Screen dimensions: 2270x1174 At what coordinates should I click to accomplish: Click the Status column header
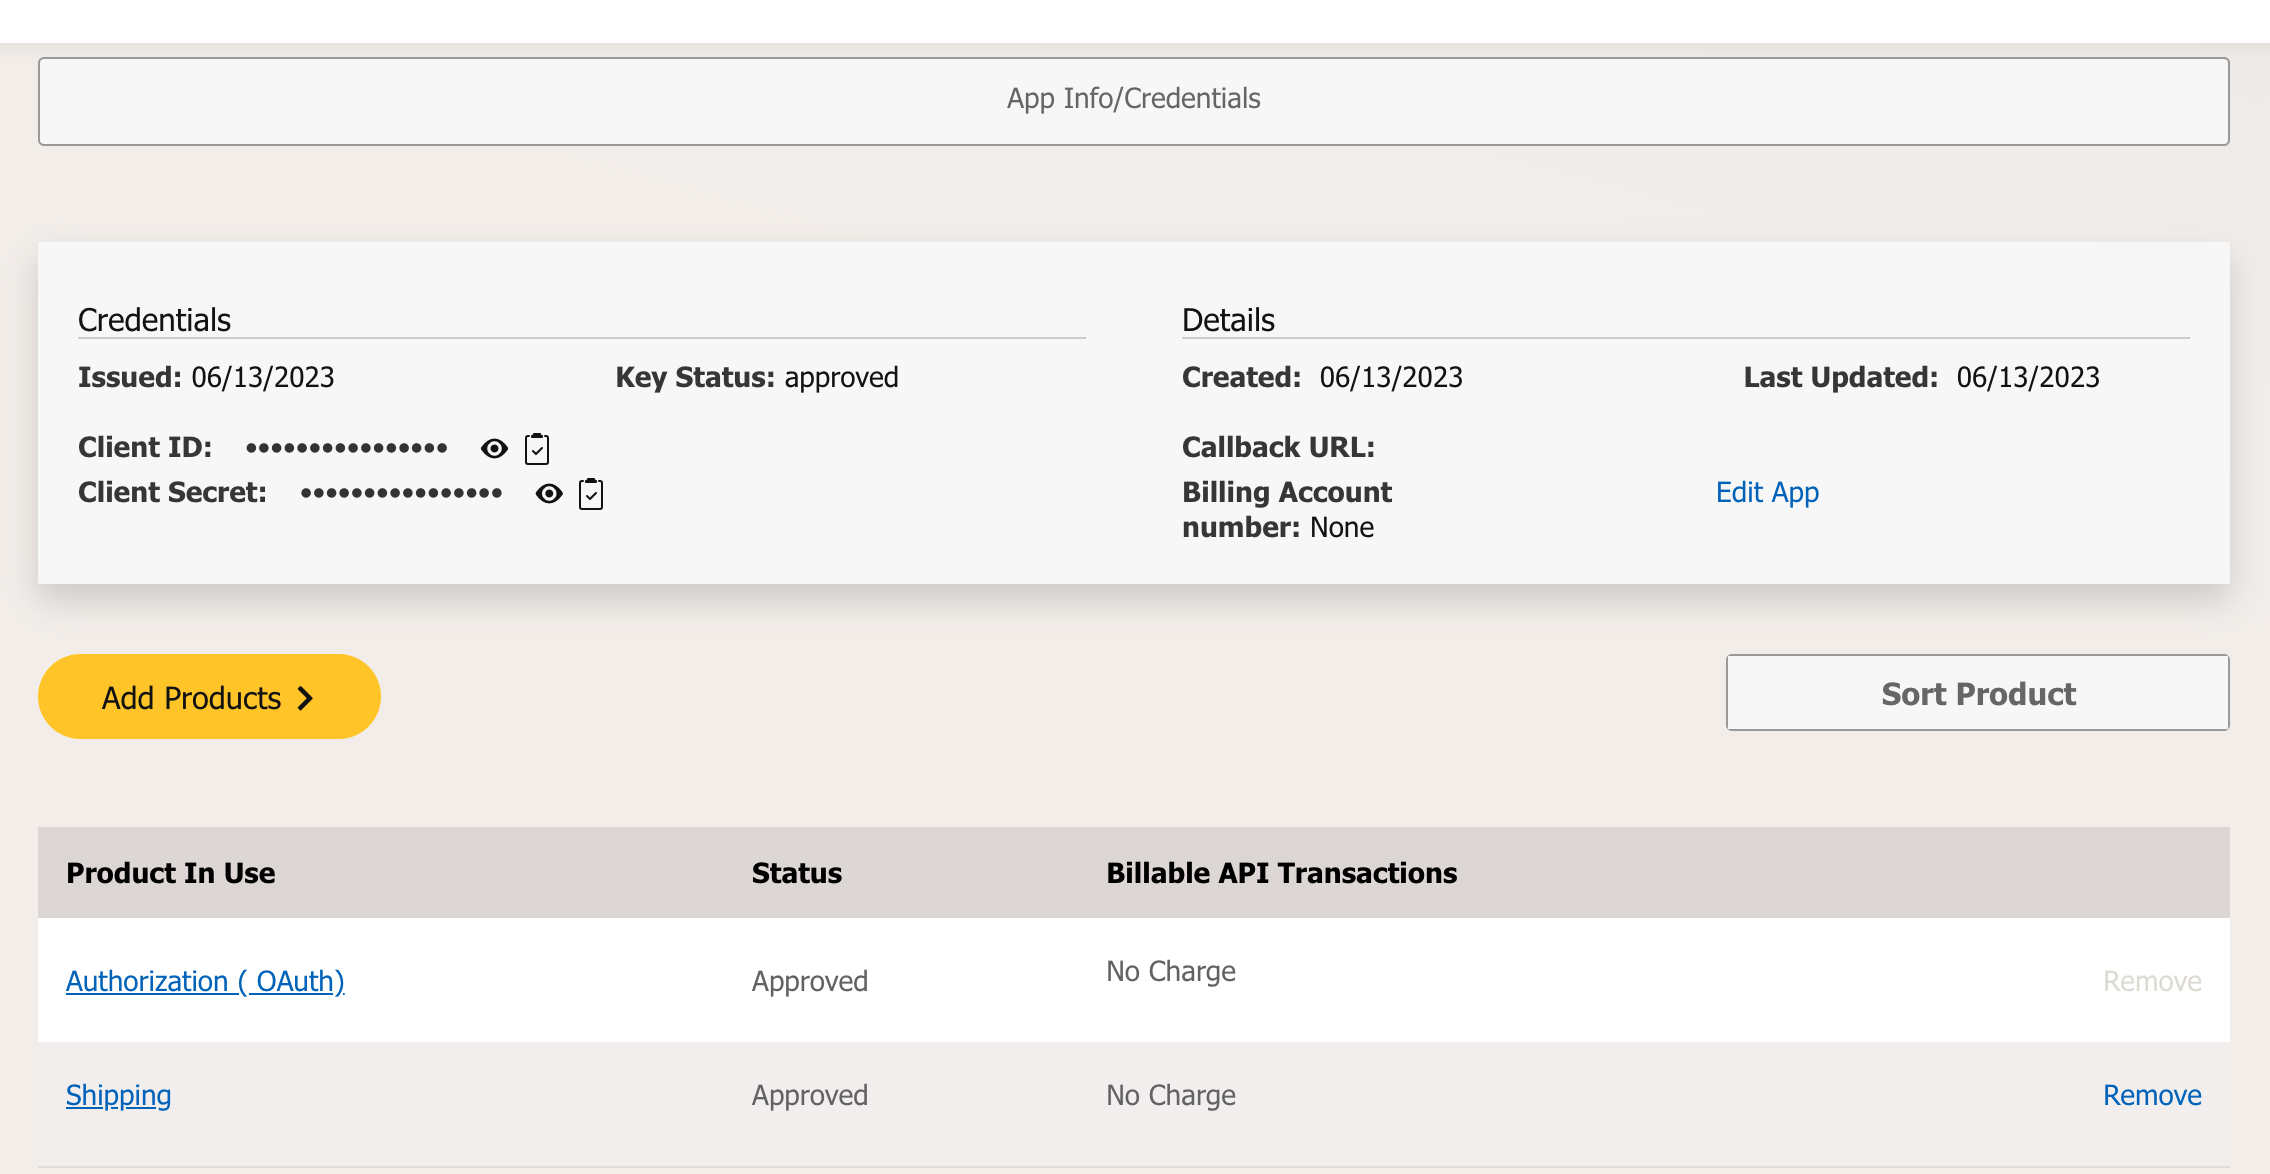point(796,873)
